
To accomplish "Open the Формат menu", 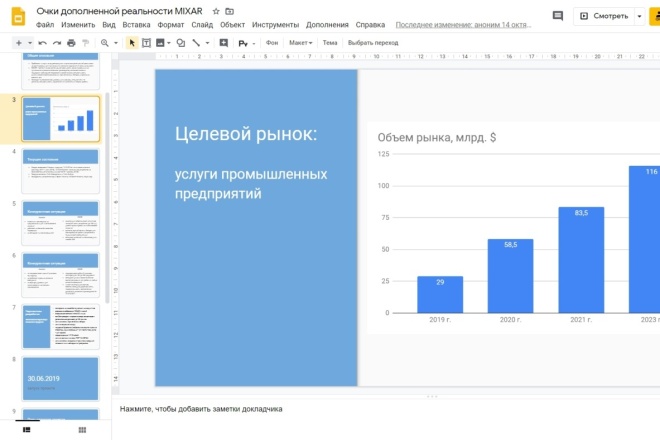I will tap(171, 25).
